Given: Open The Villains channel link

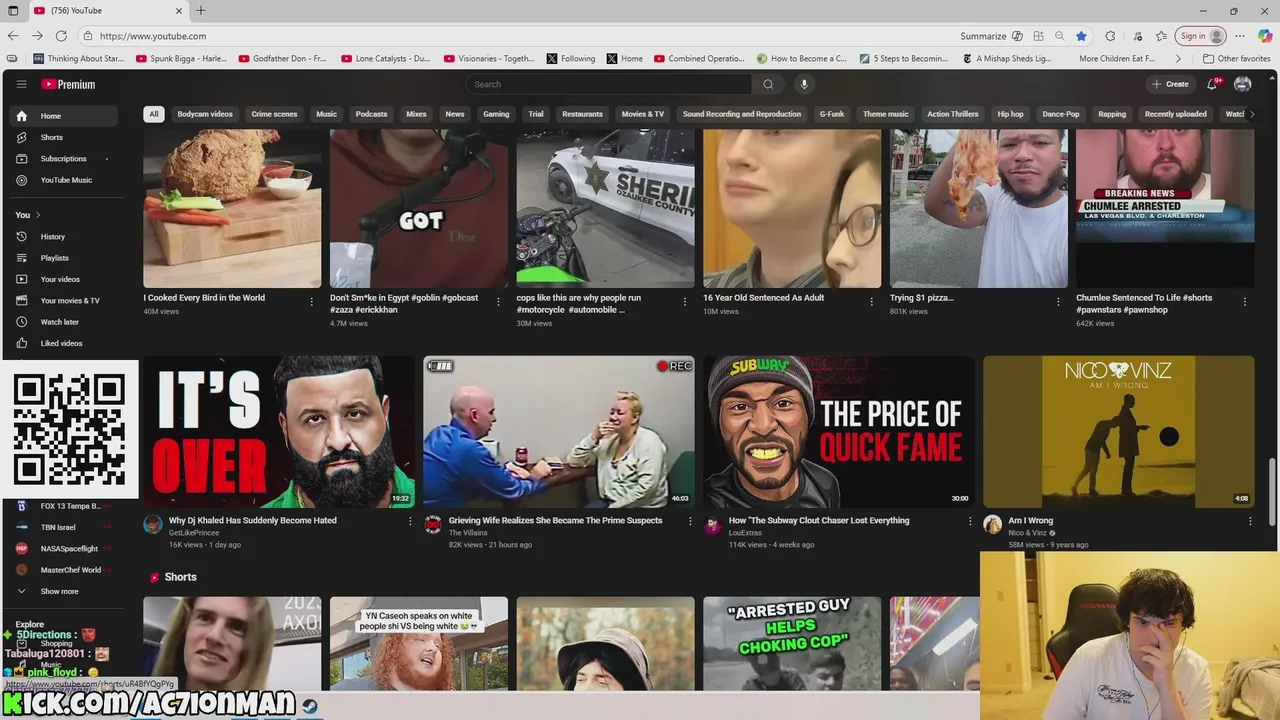Looking at the screenshot, I should tap(468, 533).
